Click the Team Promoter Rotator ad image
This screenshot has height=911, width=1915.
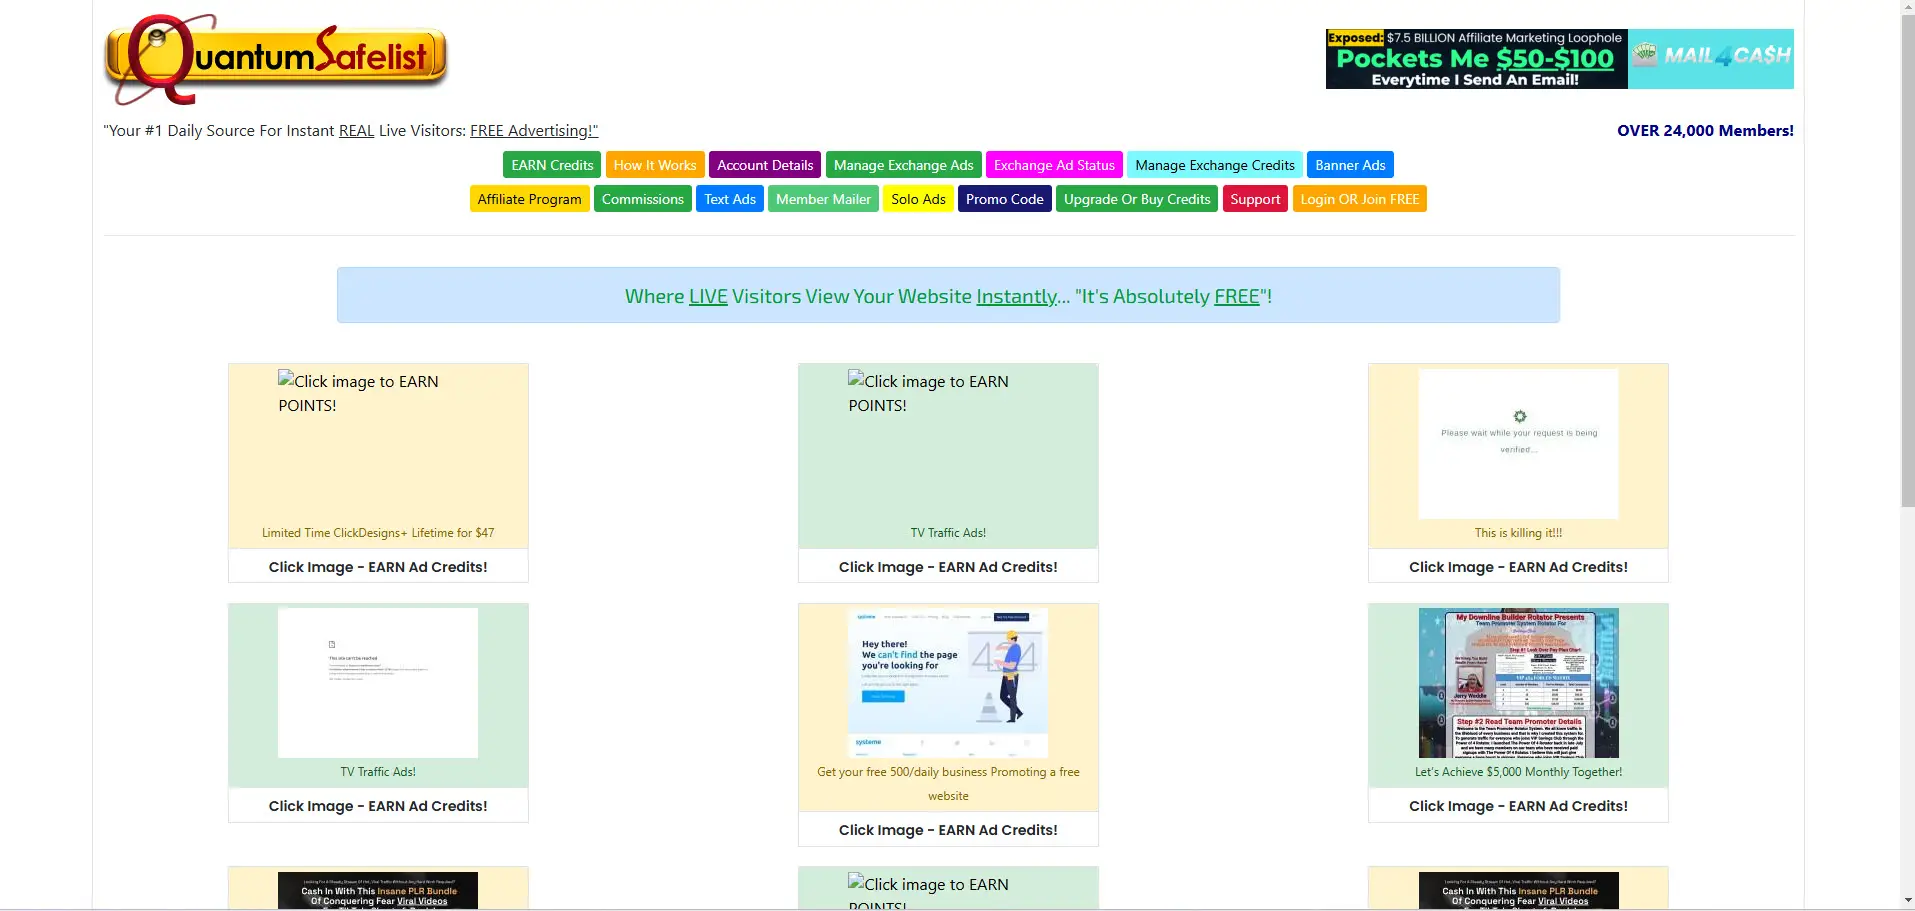click(x=1517, y=683)
